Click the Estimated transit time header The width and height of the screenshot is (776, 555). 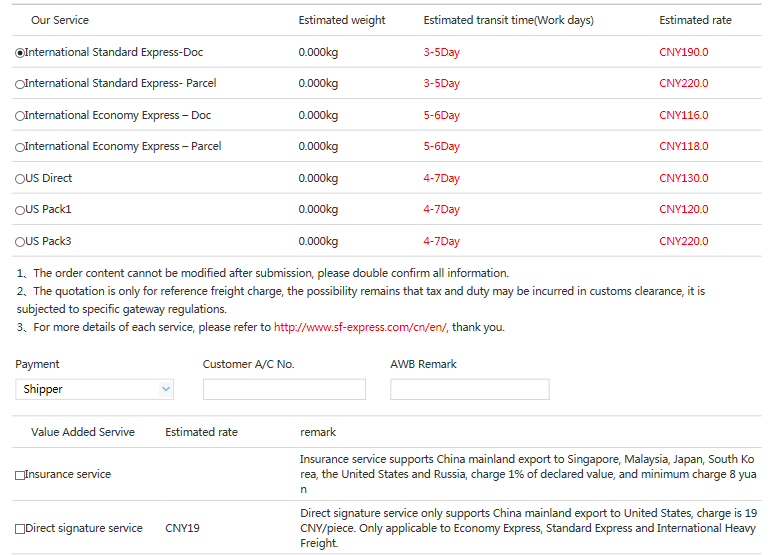pos(508,20)
